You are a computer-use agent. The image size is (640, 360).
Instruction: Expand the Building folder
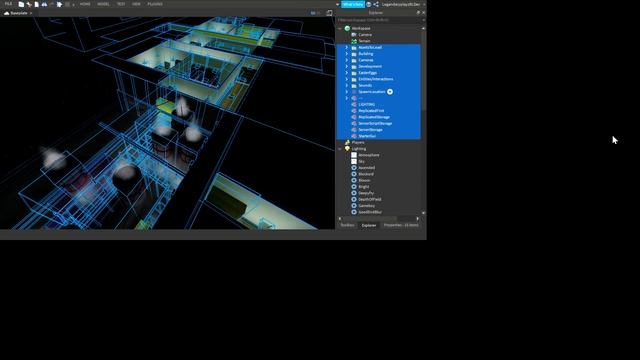(347, 54)
